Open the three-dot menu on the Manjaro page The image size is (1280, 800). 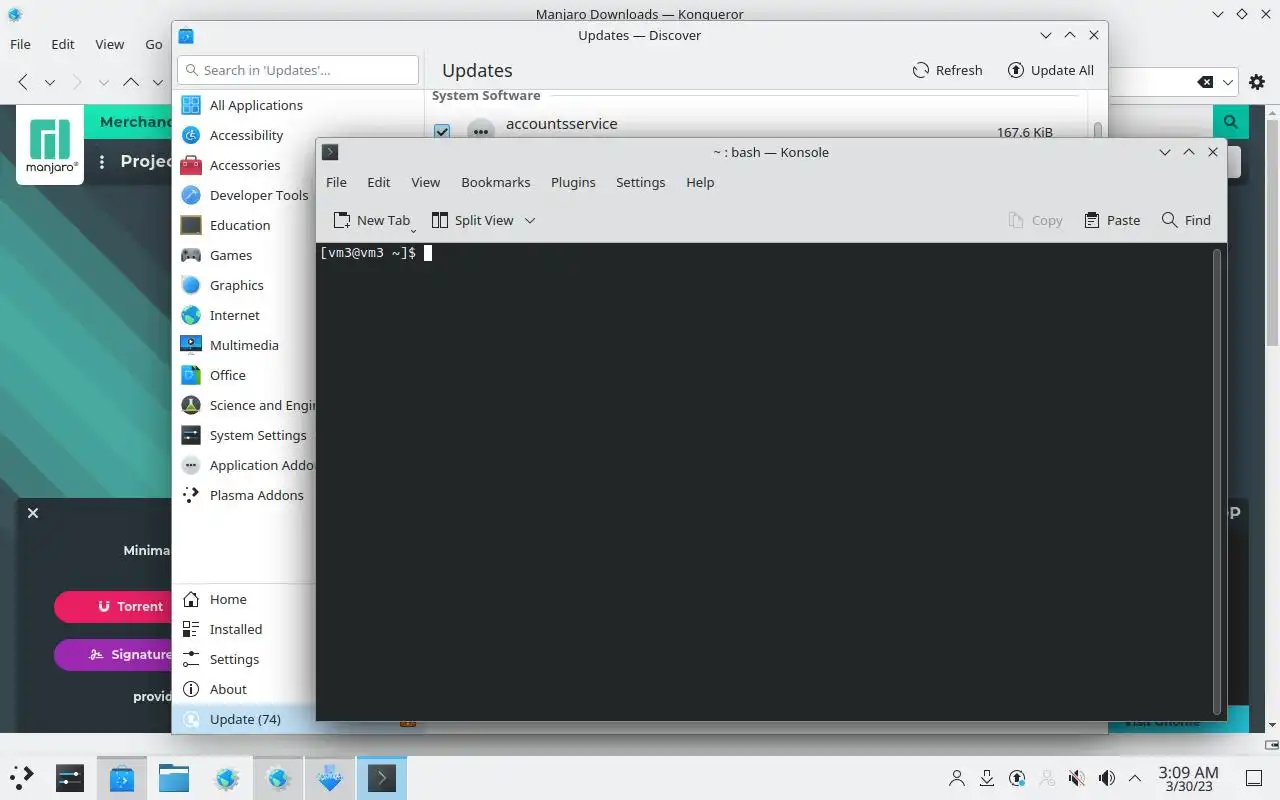(102, 161)
